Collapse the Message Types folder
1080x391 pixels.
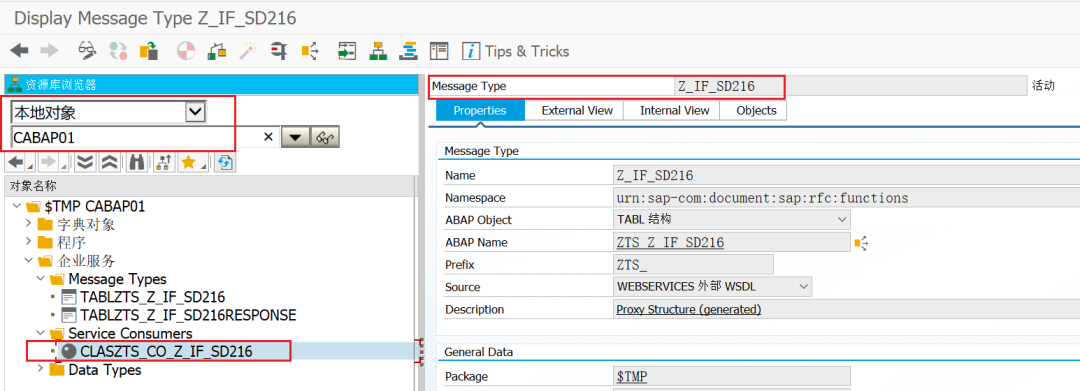41,279
